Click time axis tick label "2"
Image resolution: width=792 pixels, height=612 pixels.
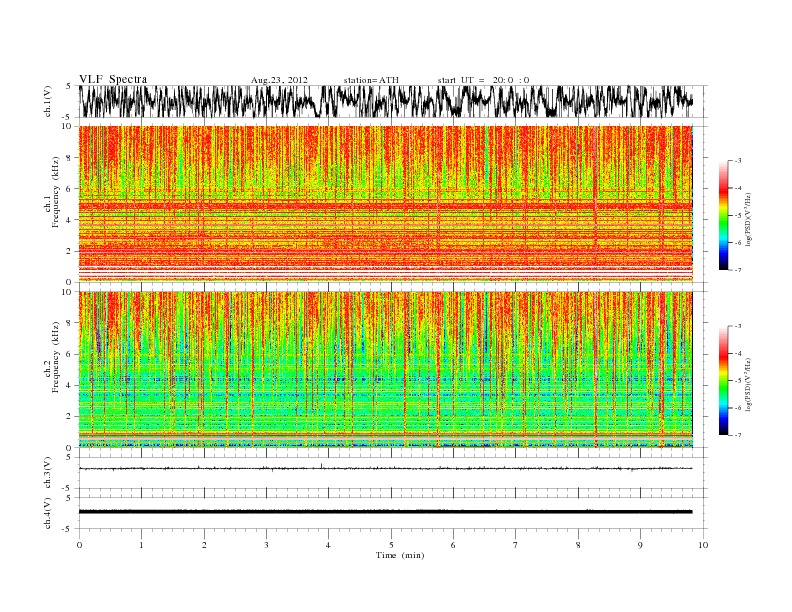point(204,545)
